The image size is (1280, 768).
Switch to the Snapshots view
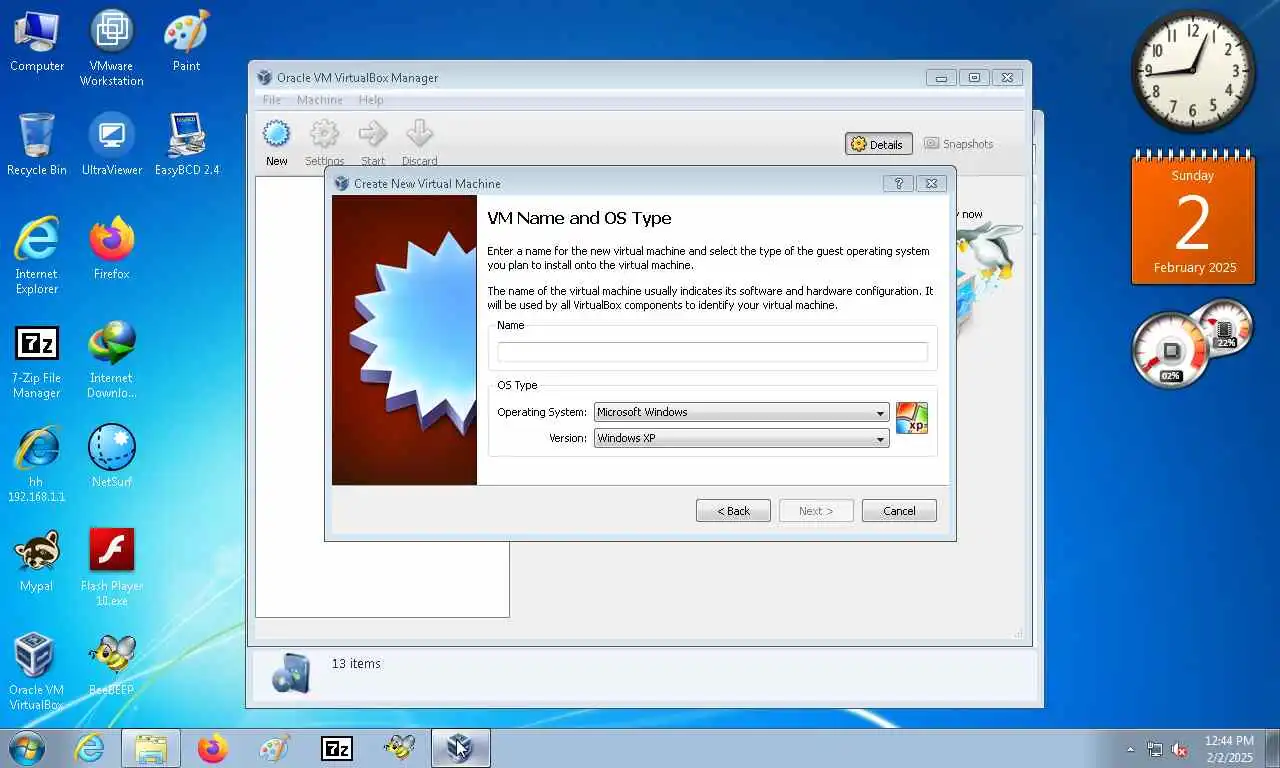click(x=958, y=144)
